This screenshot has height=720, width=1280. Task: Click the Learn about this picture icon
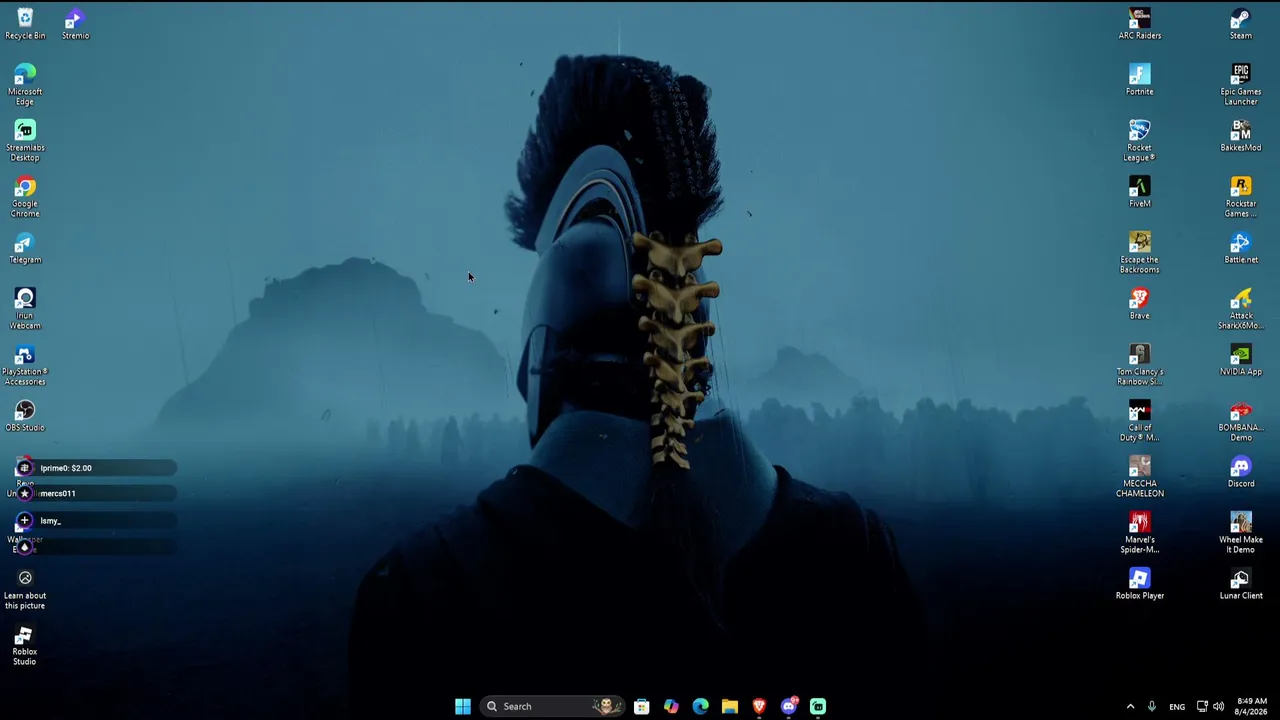[x=25, y=589]
